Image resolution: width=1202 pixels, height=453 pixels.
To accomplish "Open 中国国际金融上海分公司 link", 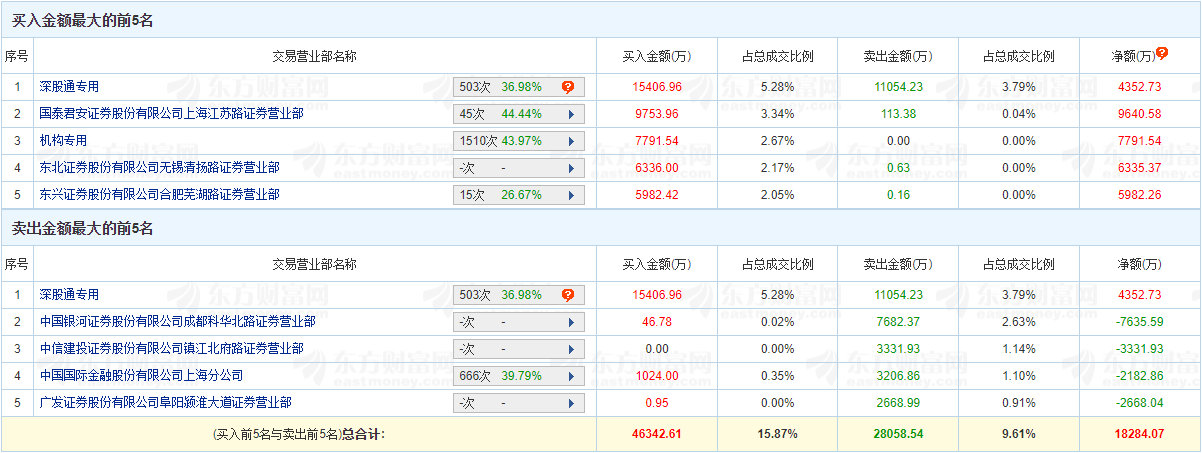I will (x=141, y=376).
